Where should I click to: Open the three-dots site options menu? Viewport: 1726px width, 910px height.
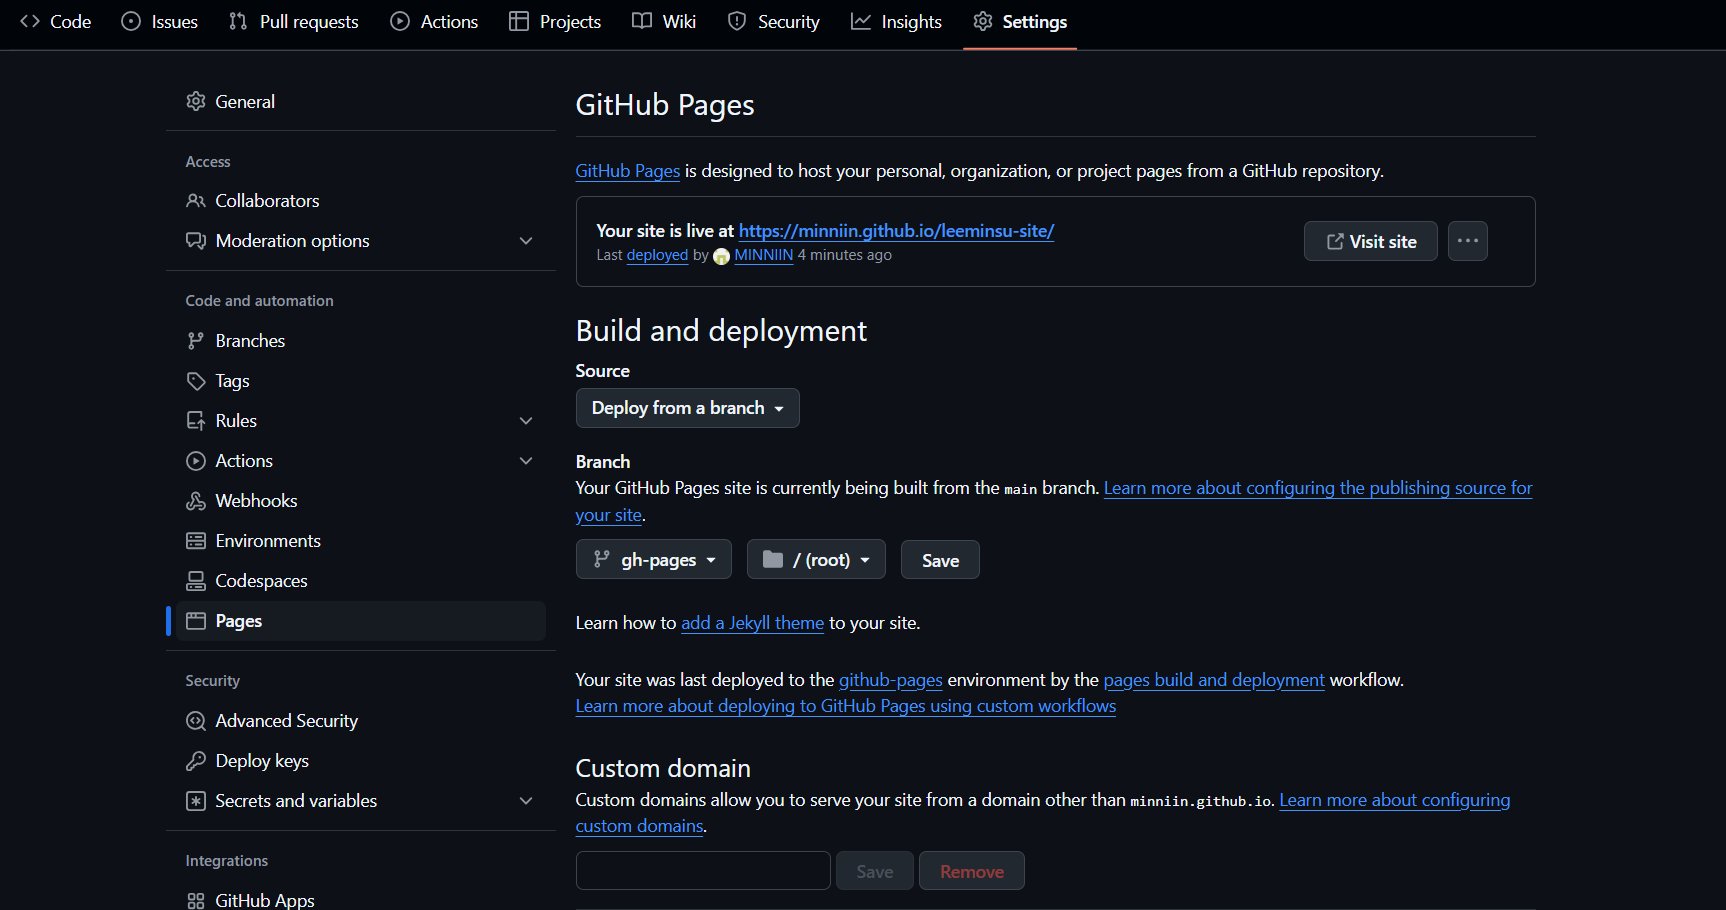click(x=1467, y=241)
